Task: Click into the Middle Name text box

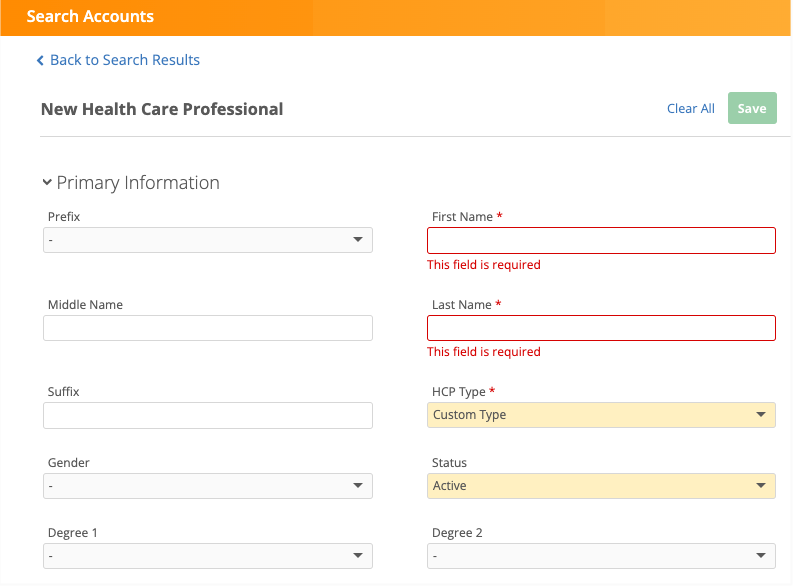Action: click(x=207, y=328)
